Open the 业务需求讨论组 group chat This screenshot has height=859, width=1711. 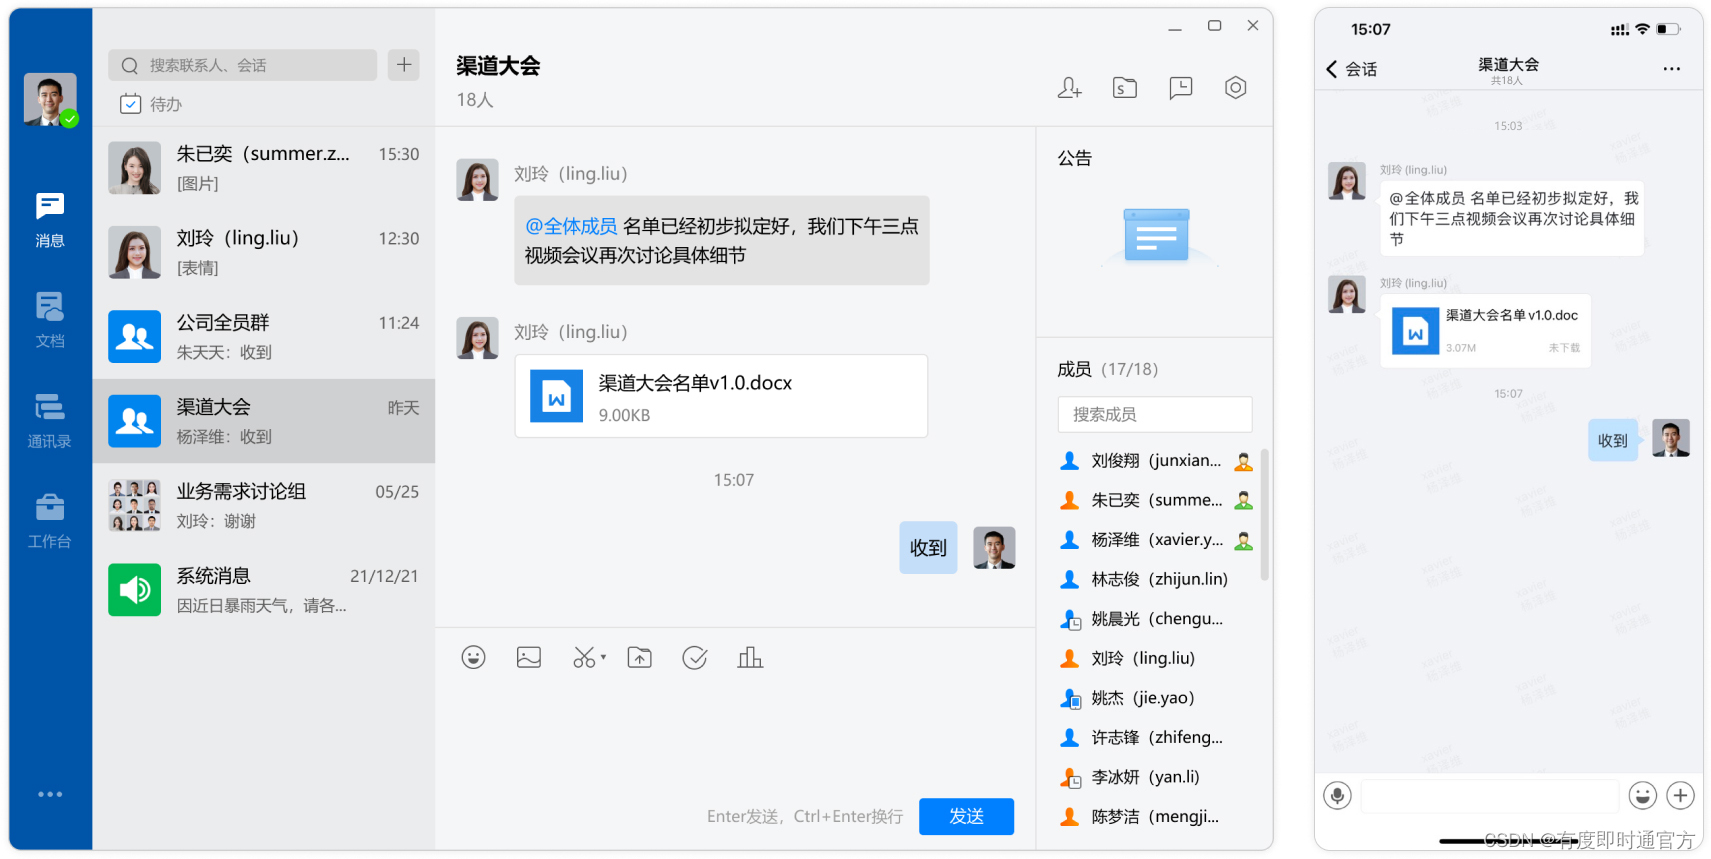click(264, 506)
